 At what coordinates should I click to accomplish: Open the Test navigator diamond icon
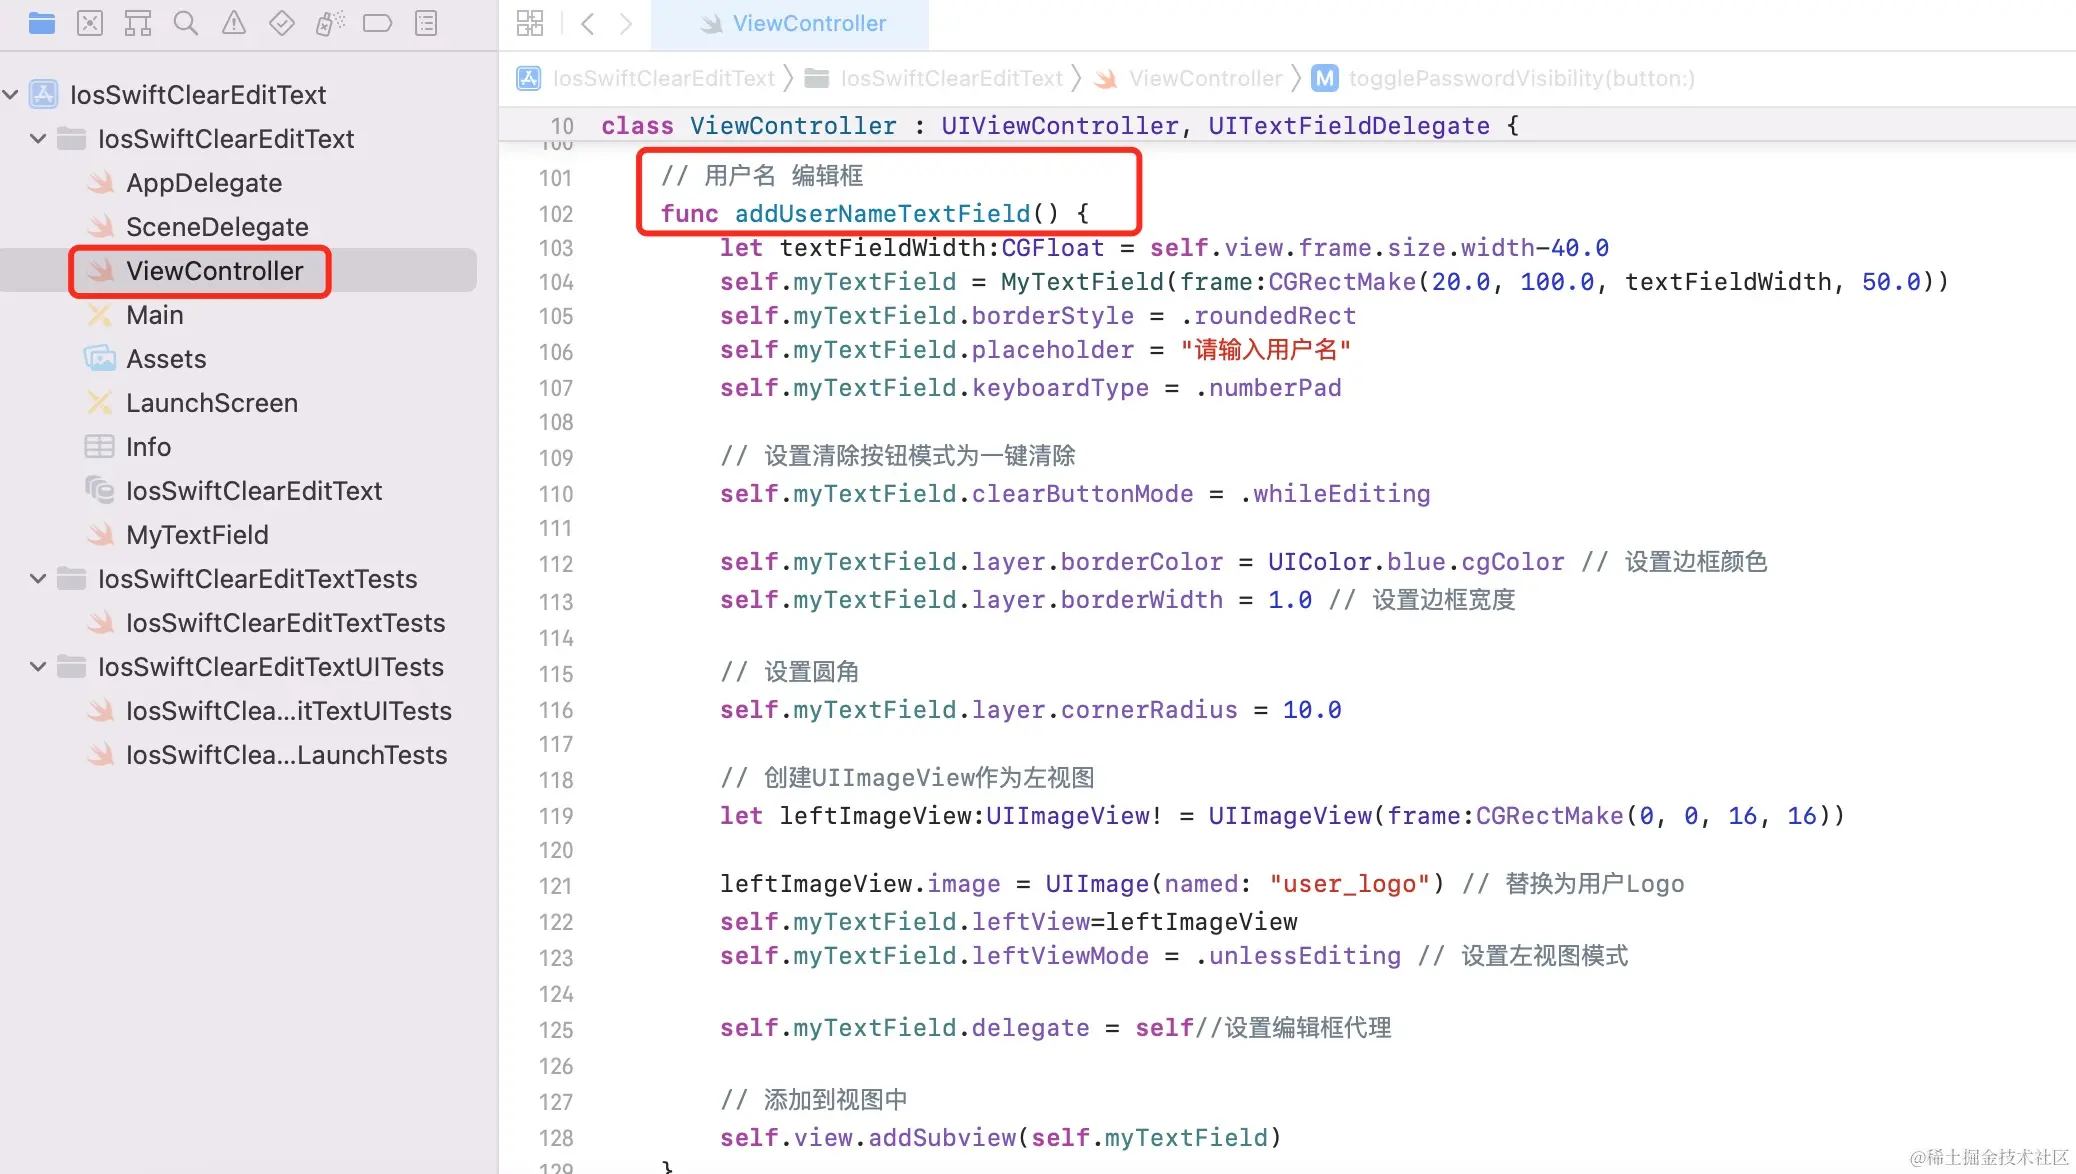click(x=282, y=23)
